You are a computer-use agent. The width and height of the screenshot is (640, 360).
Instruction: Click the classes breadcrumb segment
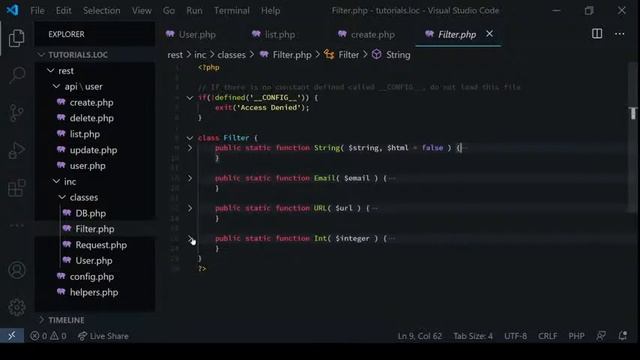click(231, 55)
